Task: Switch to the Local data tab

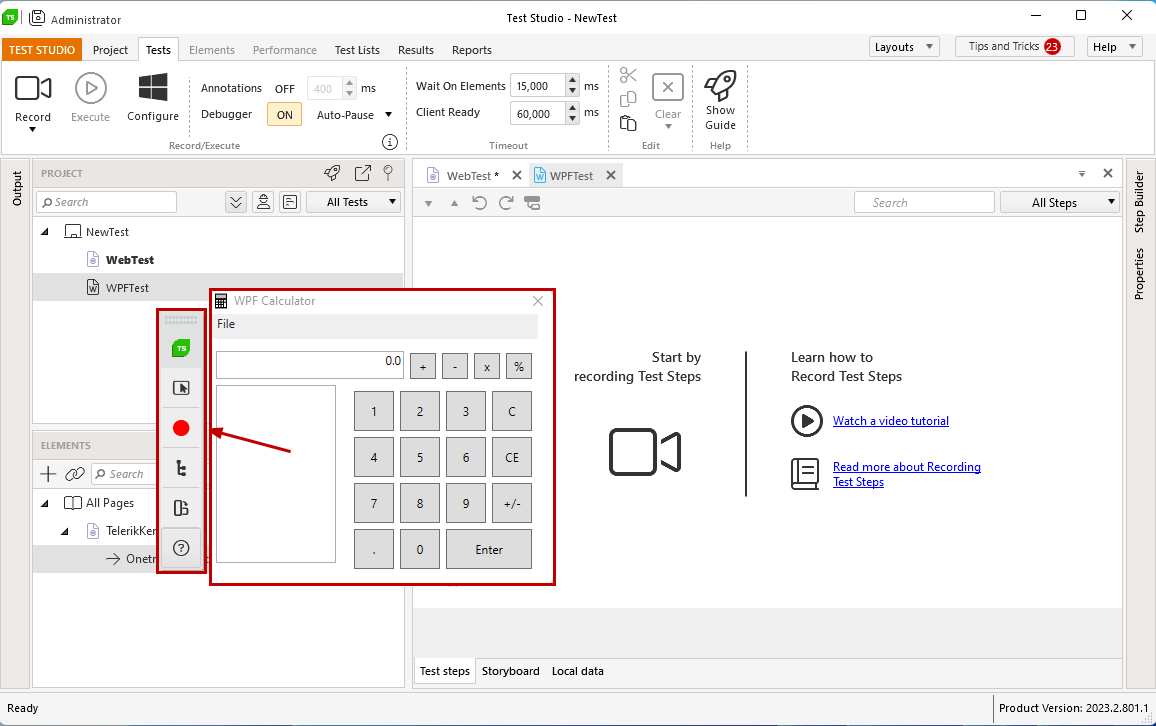Action: tap(577, 671)
